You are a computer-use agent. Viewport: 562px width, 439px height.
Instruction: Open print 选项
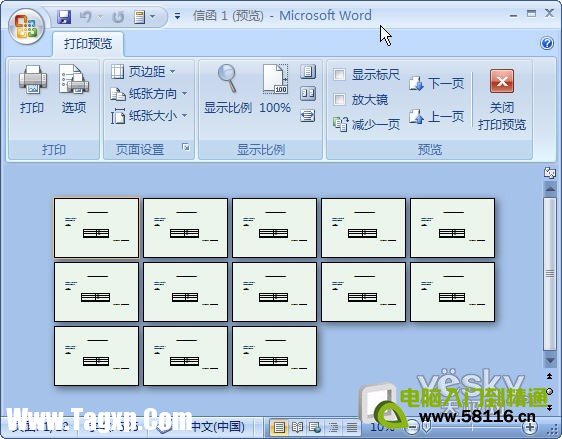74,90
